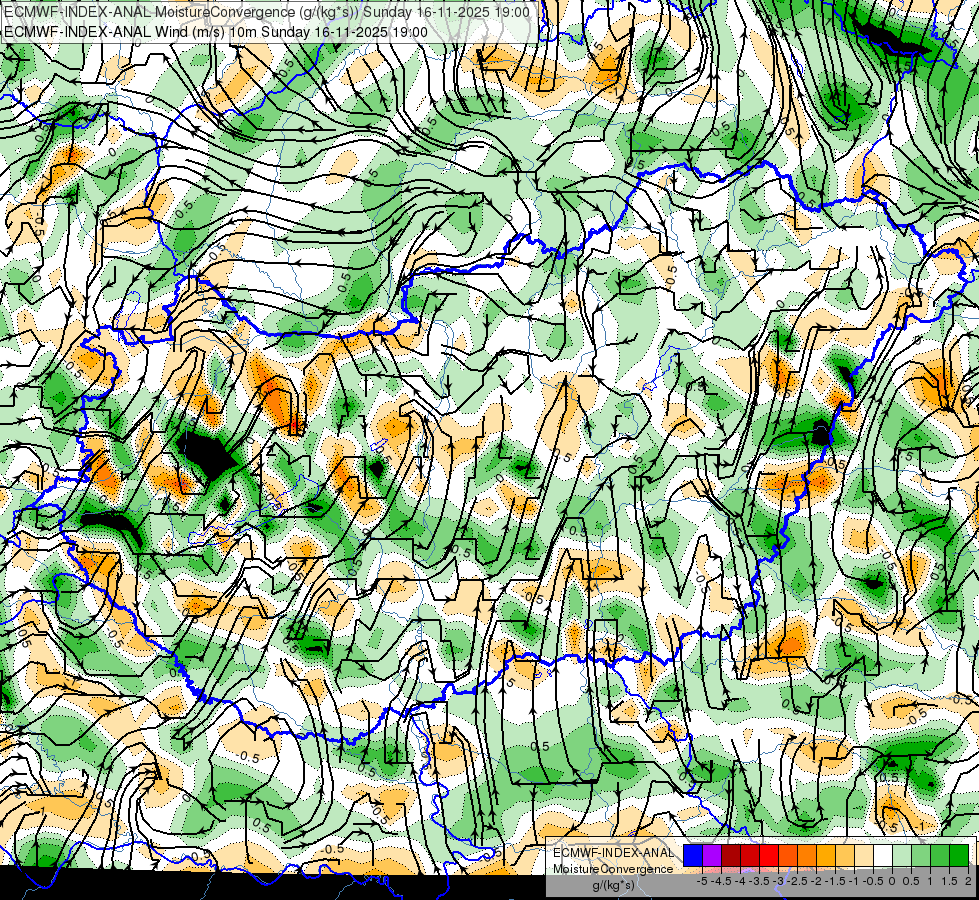Click the legend tick label '-3.5'
This screenshot has height=900, width=979.
pos(759,881)
